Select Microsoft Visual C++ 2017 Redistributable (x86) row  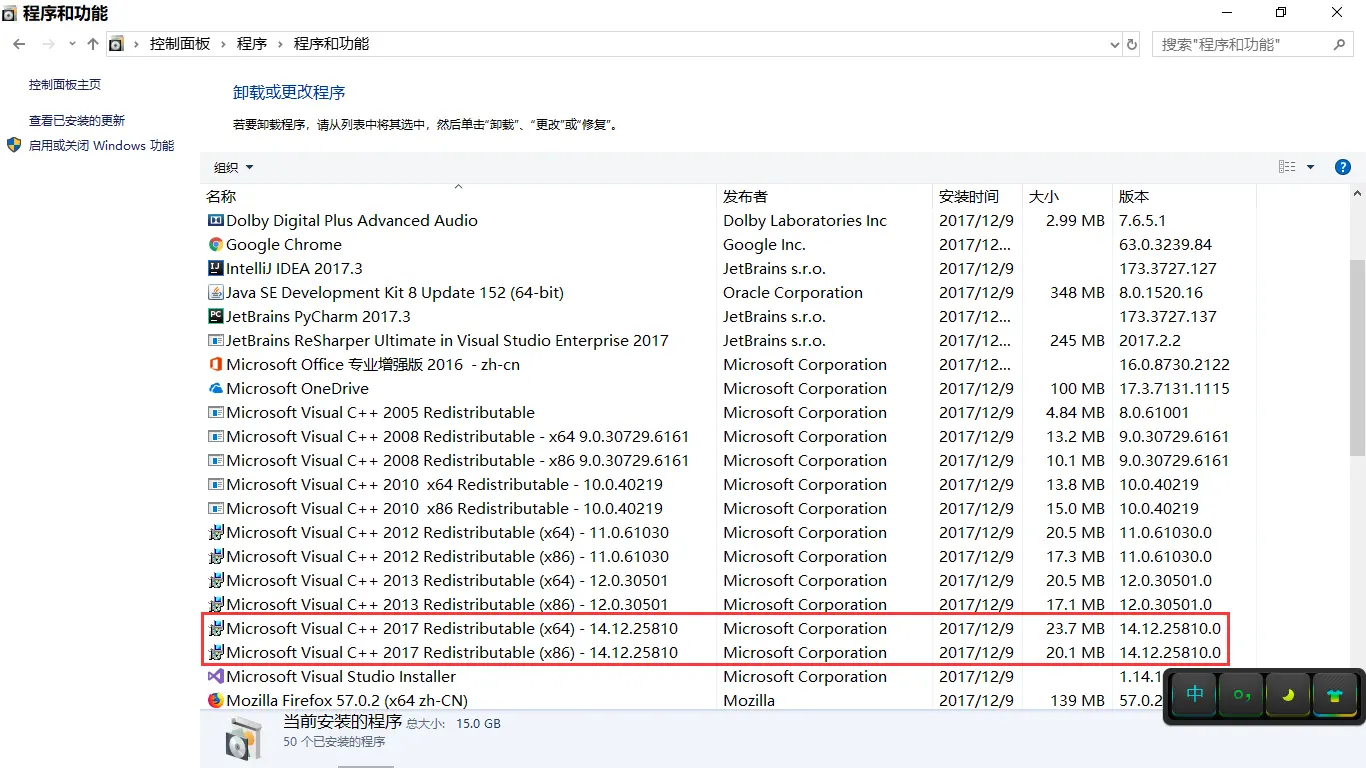coord(728,652)
